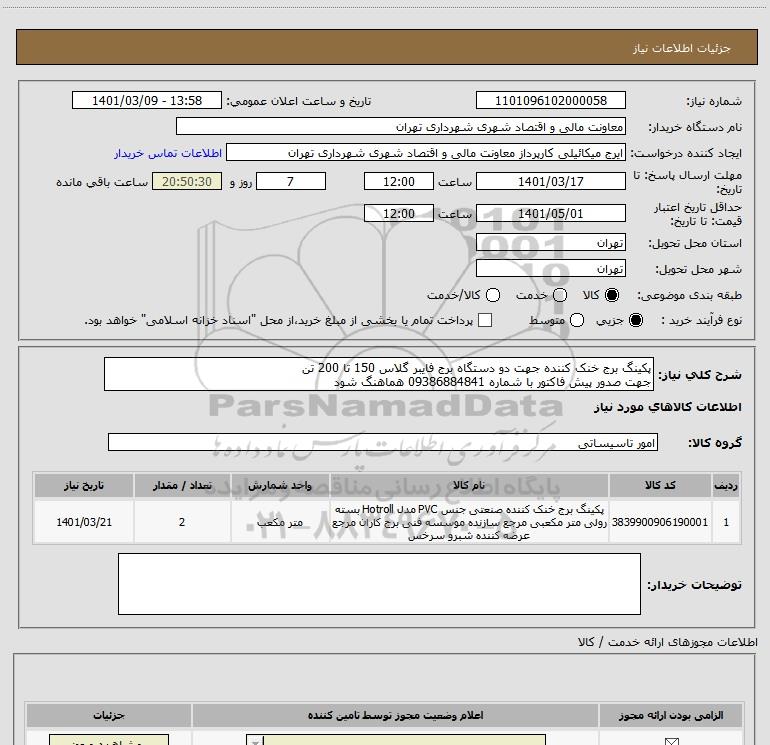The image size is (770, 745).
Task: Click page title جزئیات اطلاعات نیاز
Action: click(x=681, y=48)
